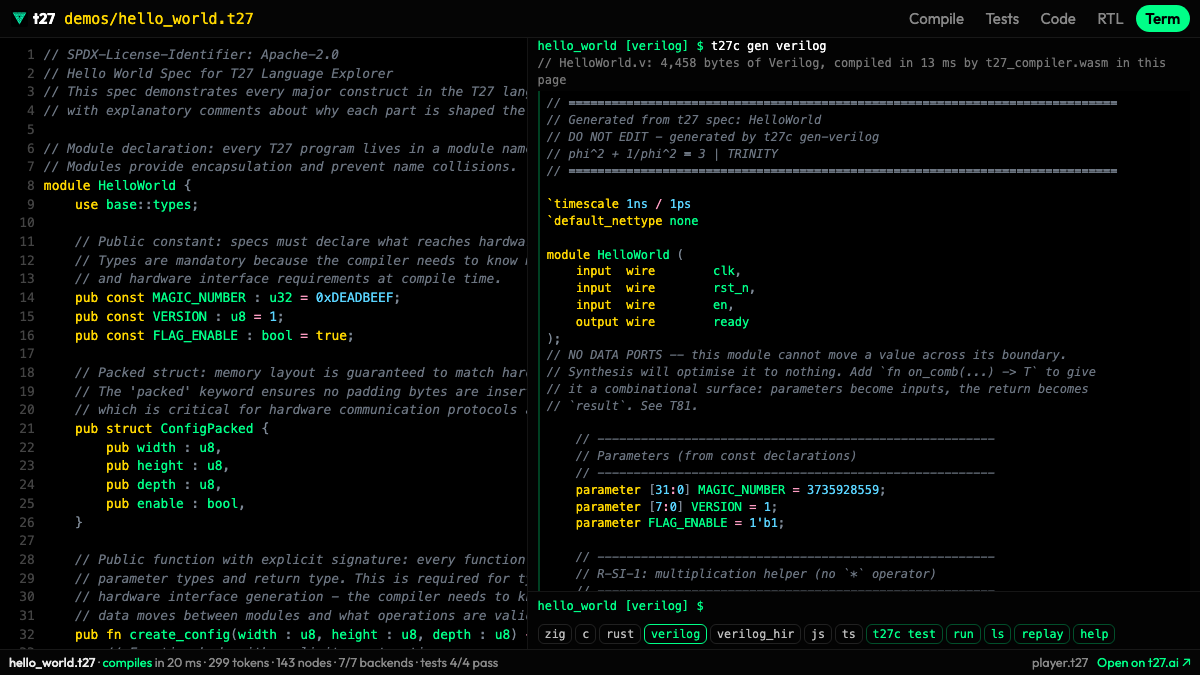1200x675 pixels.
Task: Click the t27 brand name text
Action: (x=44, y=19)
